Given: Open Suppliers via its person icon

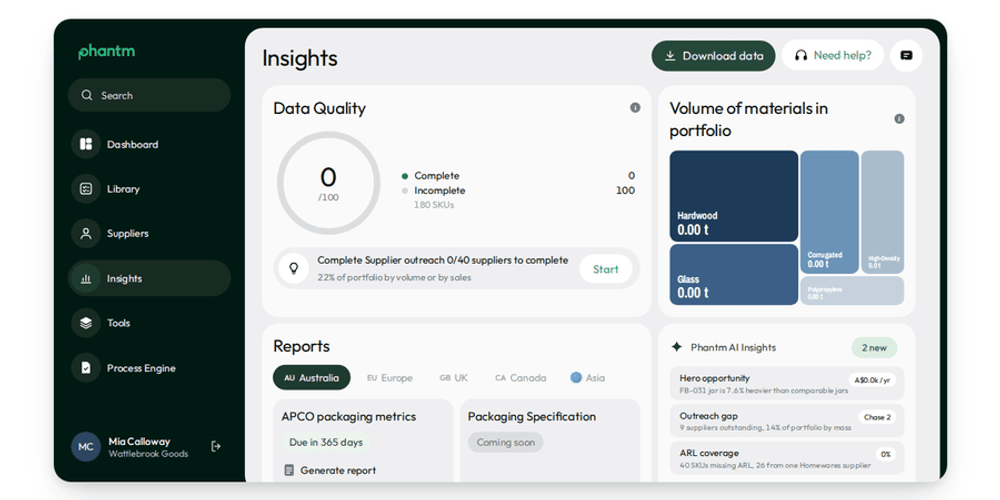Looking at the screenshot, I should (85, 233).
